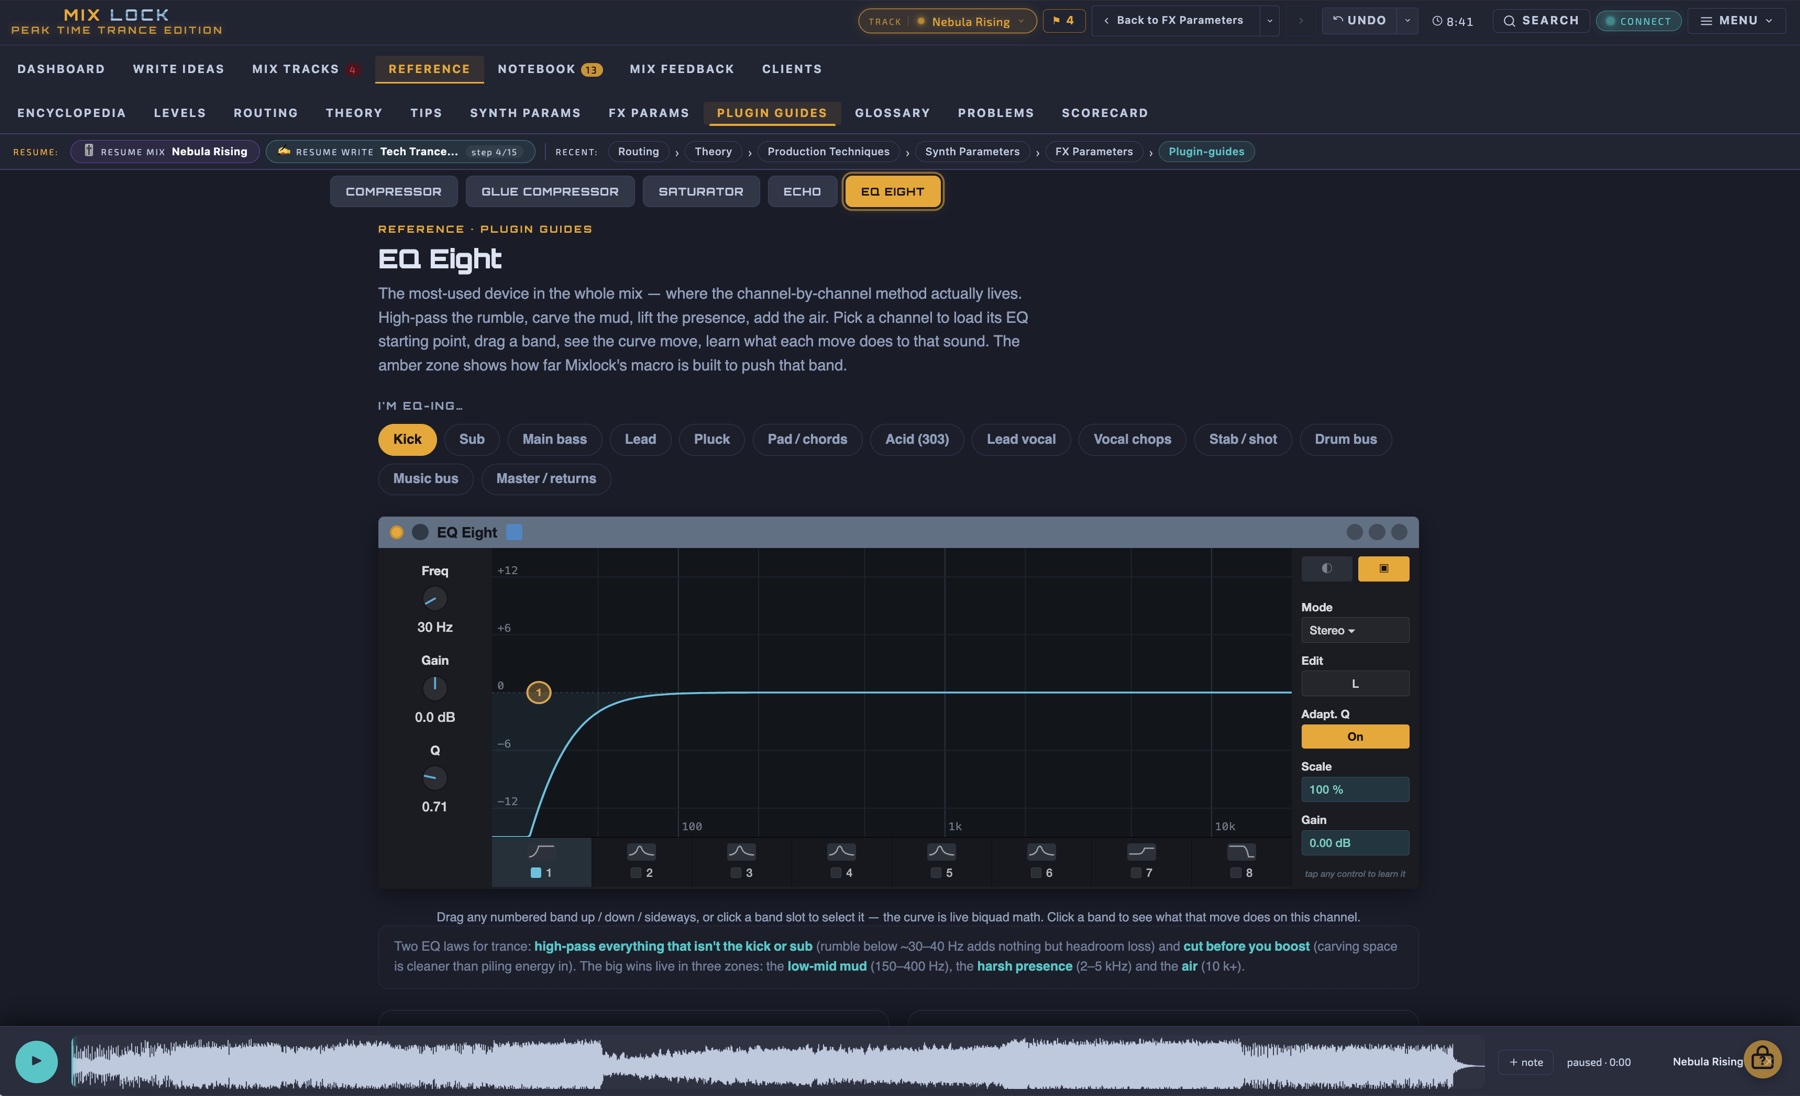Open the Stereo mode dropdown
The height and width of the screenshot is (1096, 1800).
[x=1355, y=631]
